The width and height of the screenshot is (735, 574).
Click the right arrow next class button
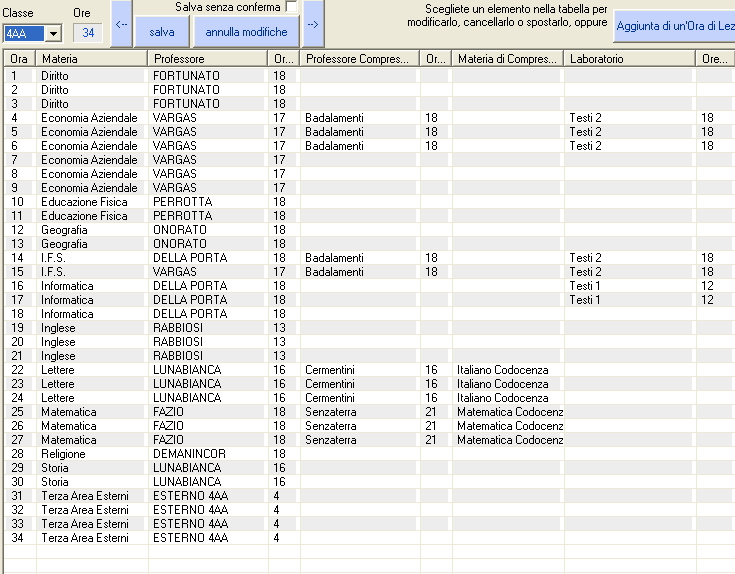click(x=313, y=24)
